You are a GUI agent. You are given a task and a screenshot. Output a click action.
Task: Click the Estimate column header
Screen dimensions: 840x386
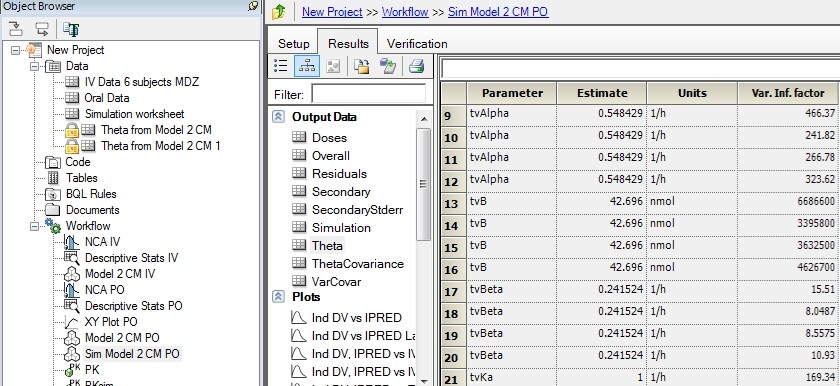[x=602, y=93]
